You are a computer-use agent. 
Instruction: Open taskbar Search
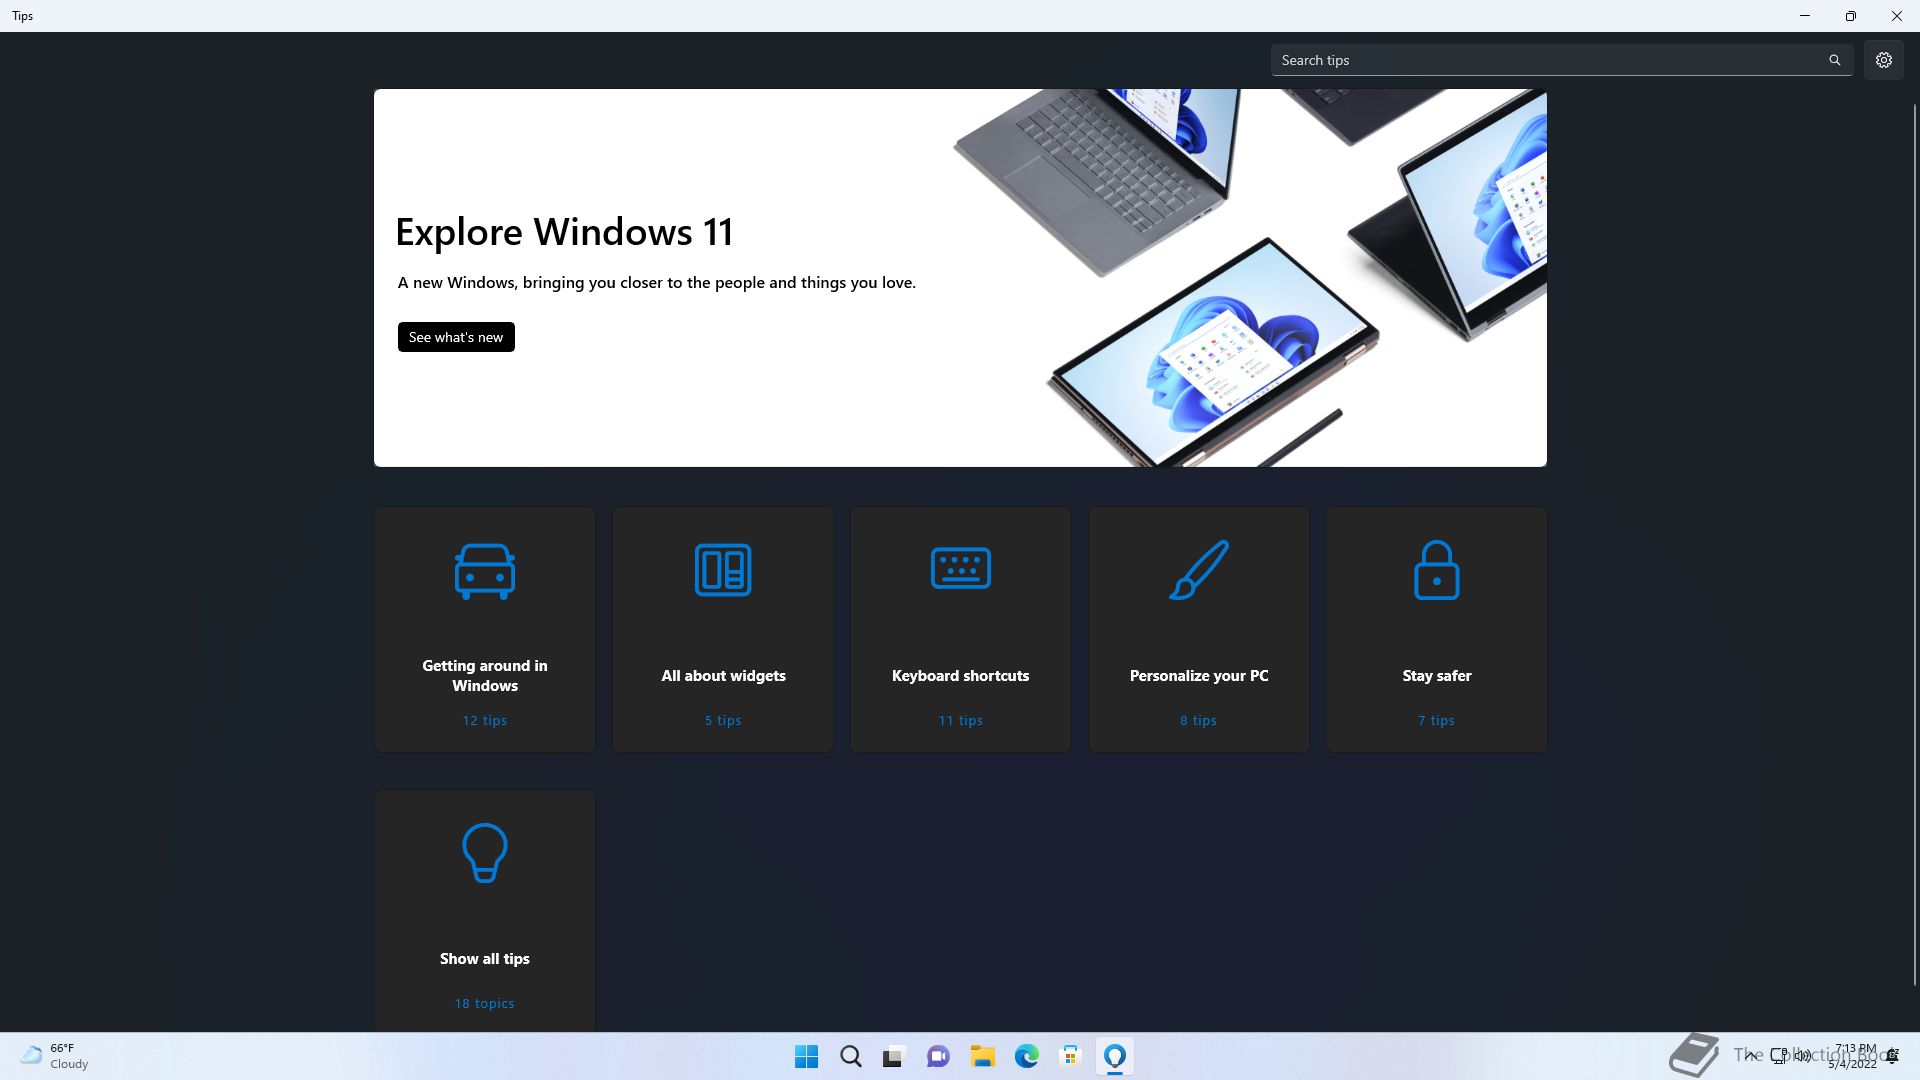(851, 1057)
